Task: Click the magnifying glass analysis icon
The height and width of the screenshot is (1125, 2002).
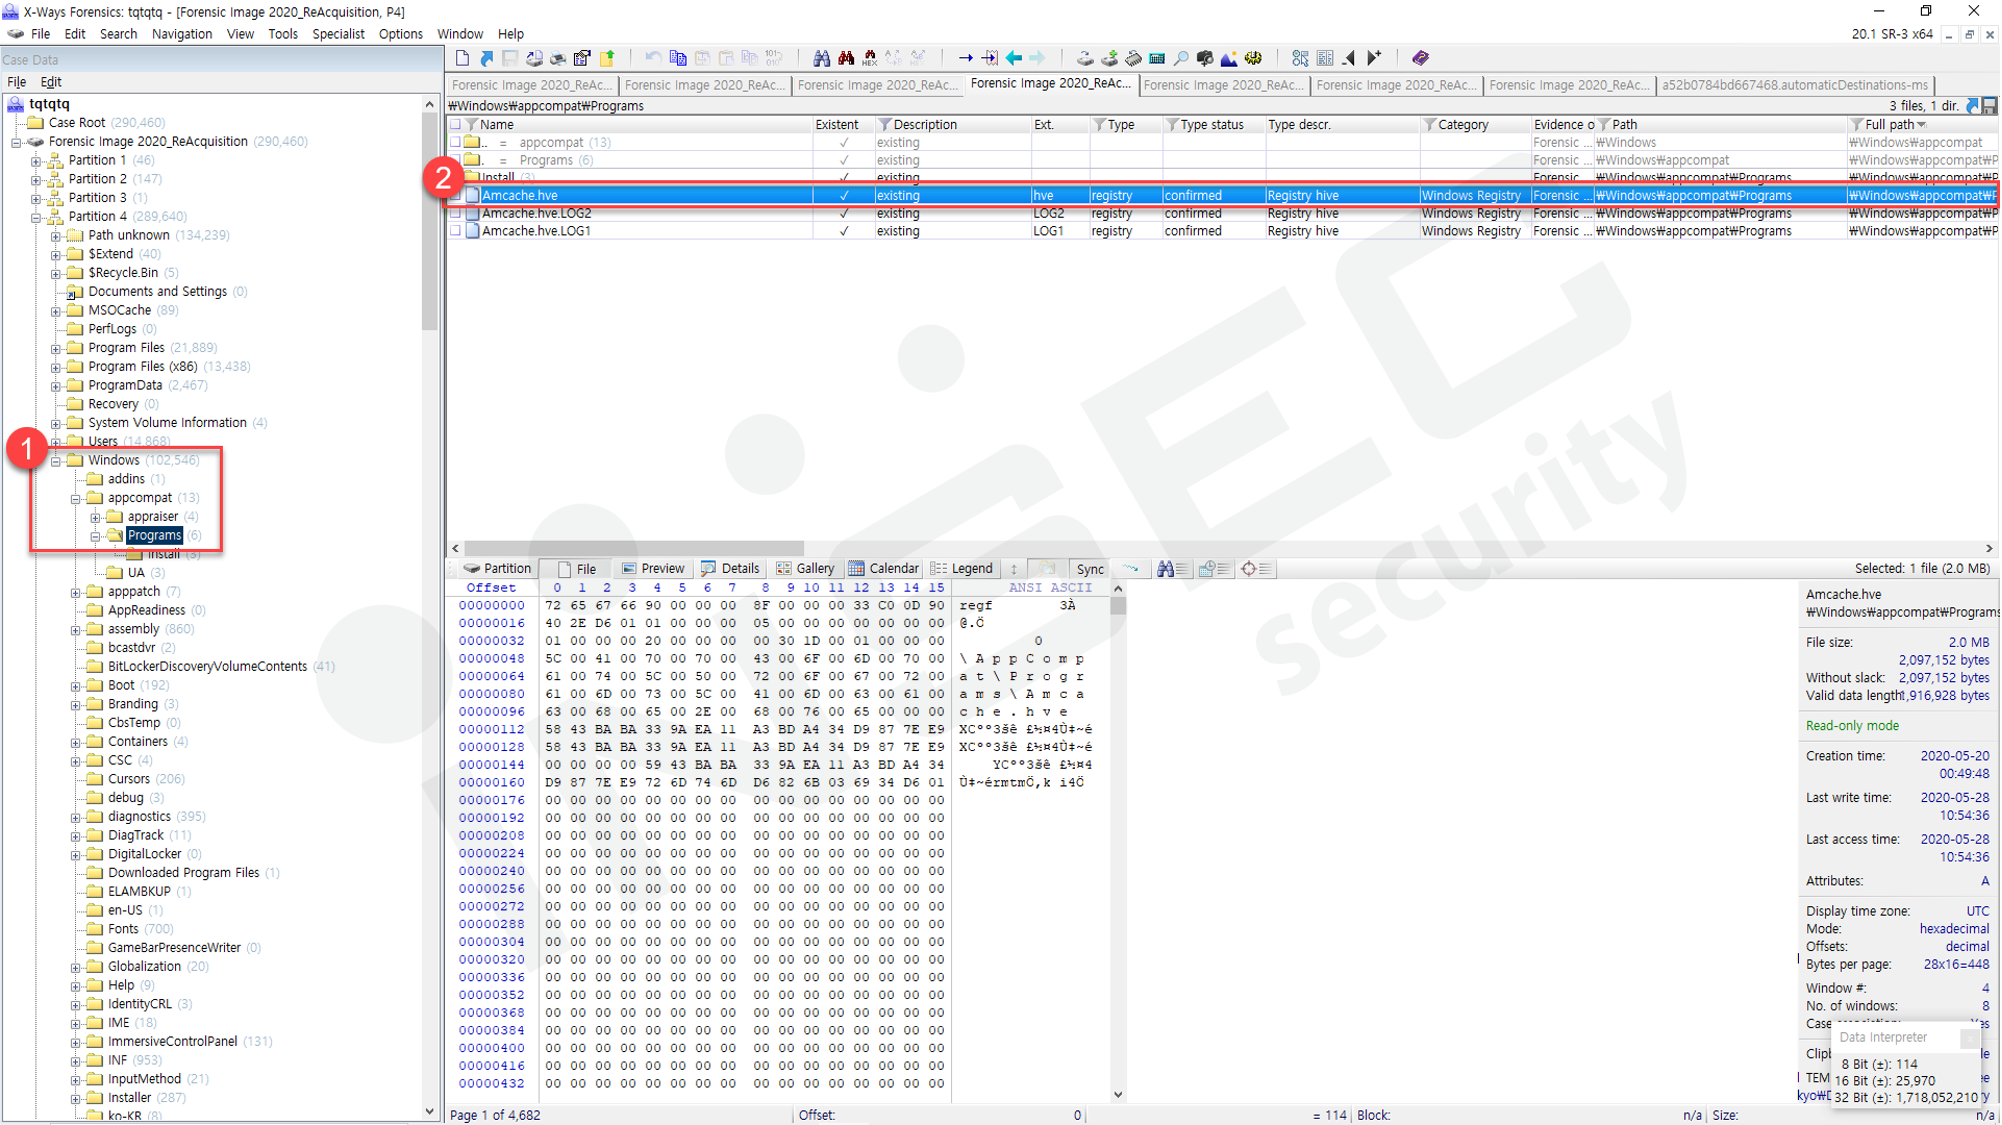Action: 1180,58
